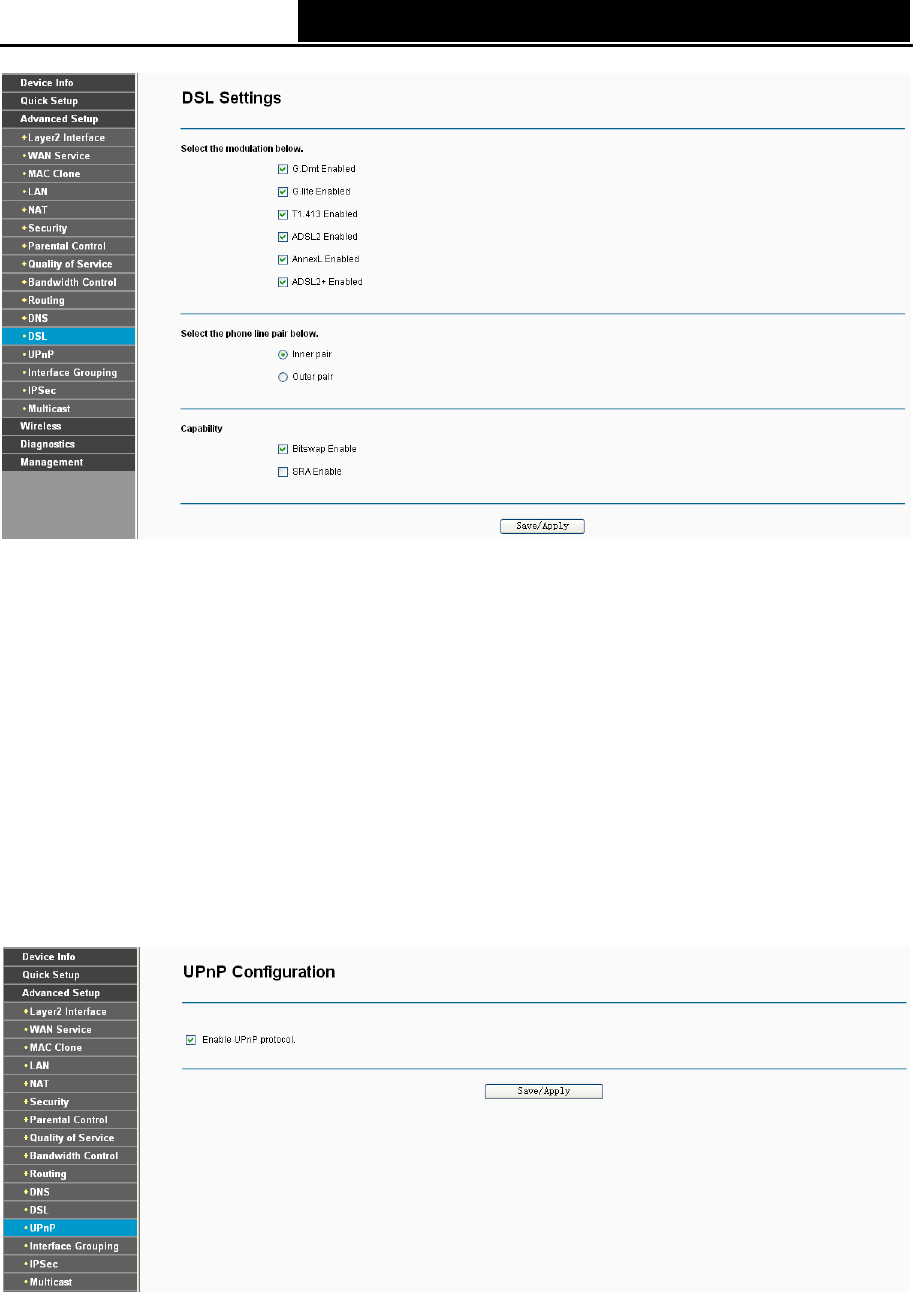The image size is (913, 1292).
Task: Open the Management menu section
Action: 68,462
